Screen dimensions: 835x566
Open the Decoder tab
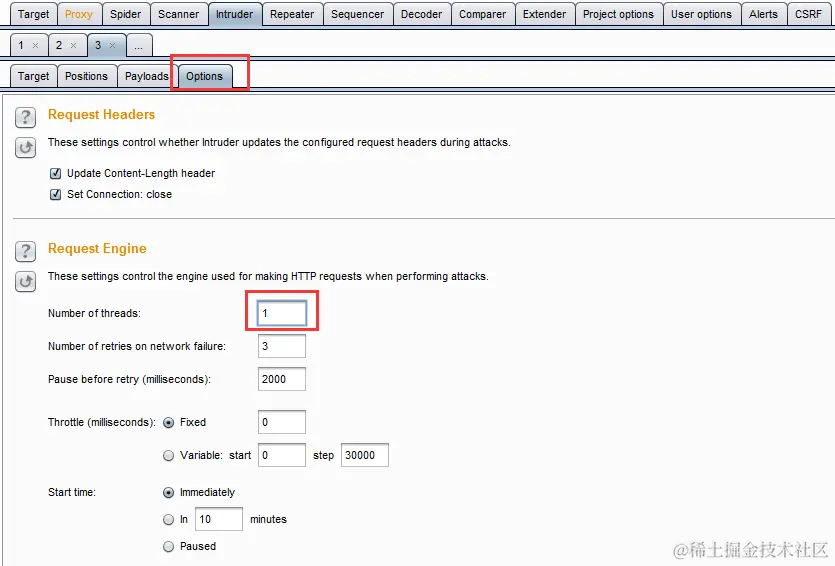click(x=421, y=14)
